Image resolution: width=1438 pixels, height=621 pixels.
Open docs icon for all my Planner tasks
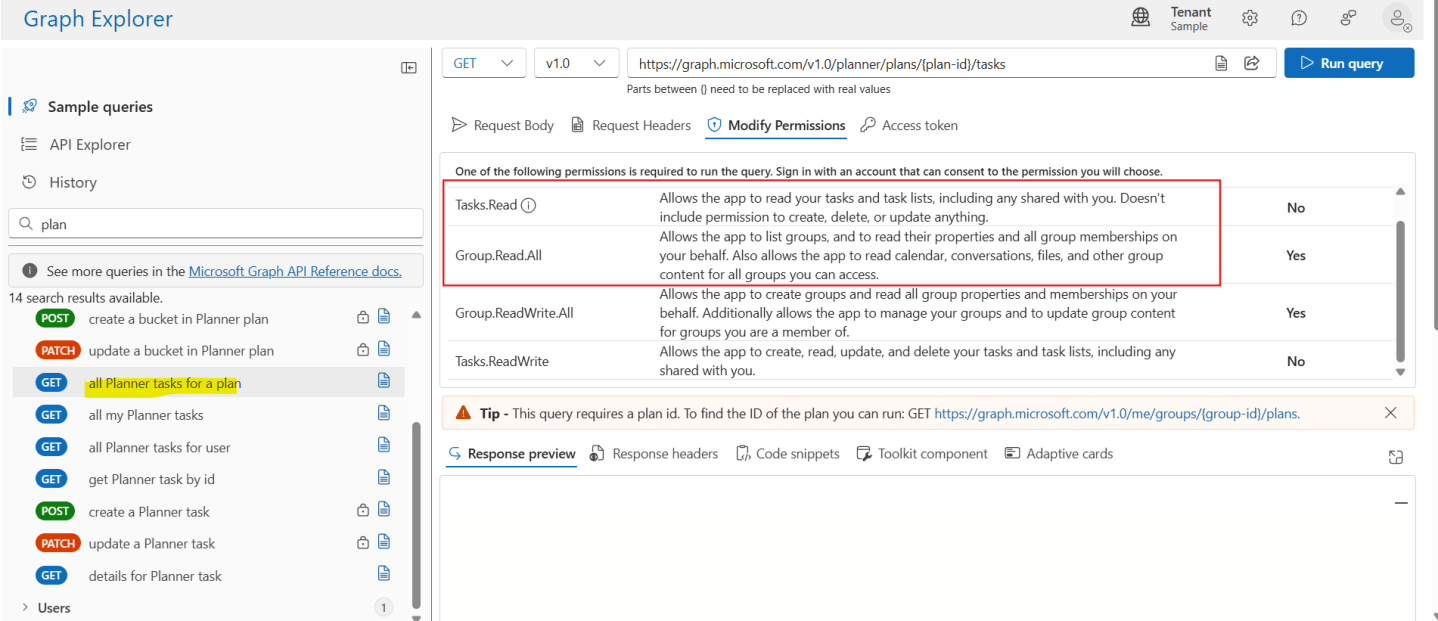point(384,413)
